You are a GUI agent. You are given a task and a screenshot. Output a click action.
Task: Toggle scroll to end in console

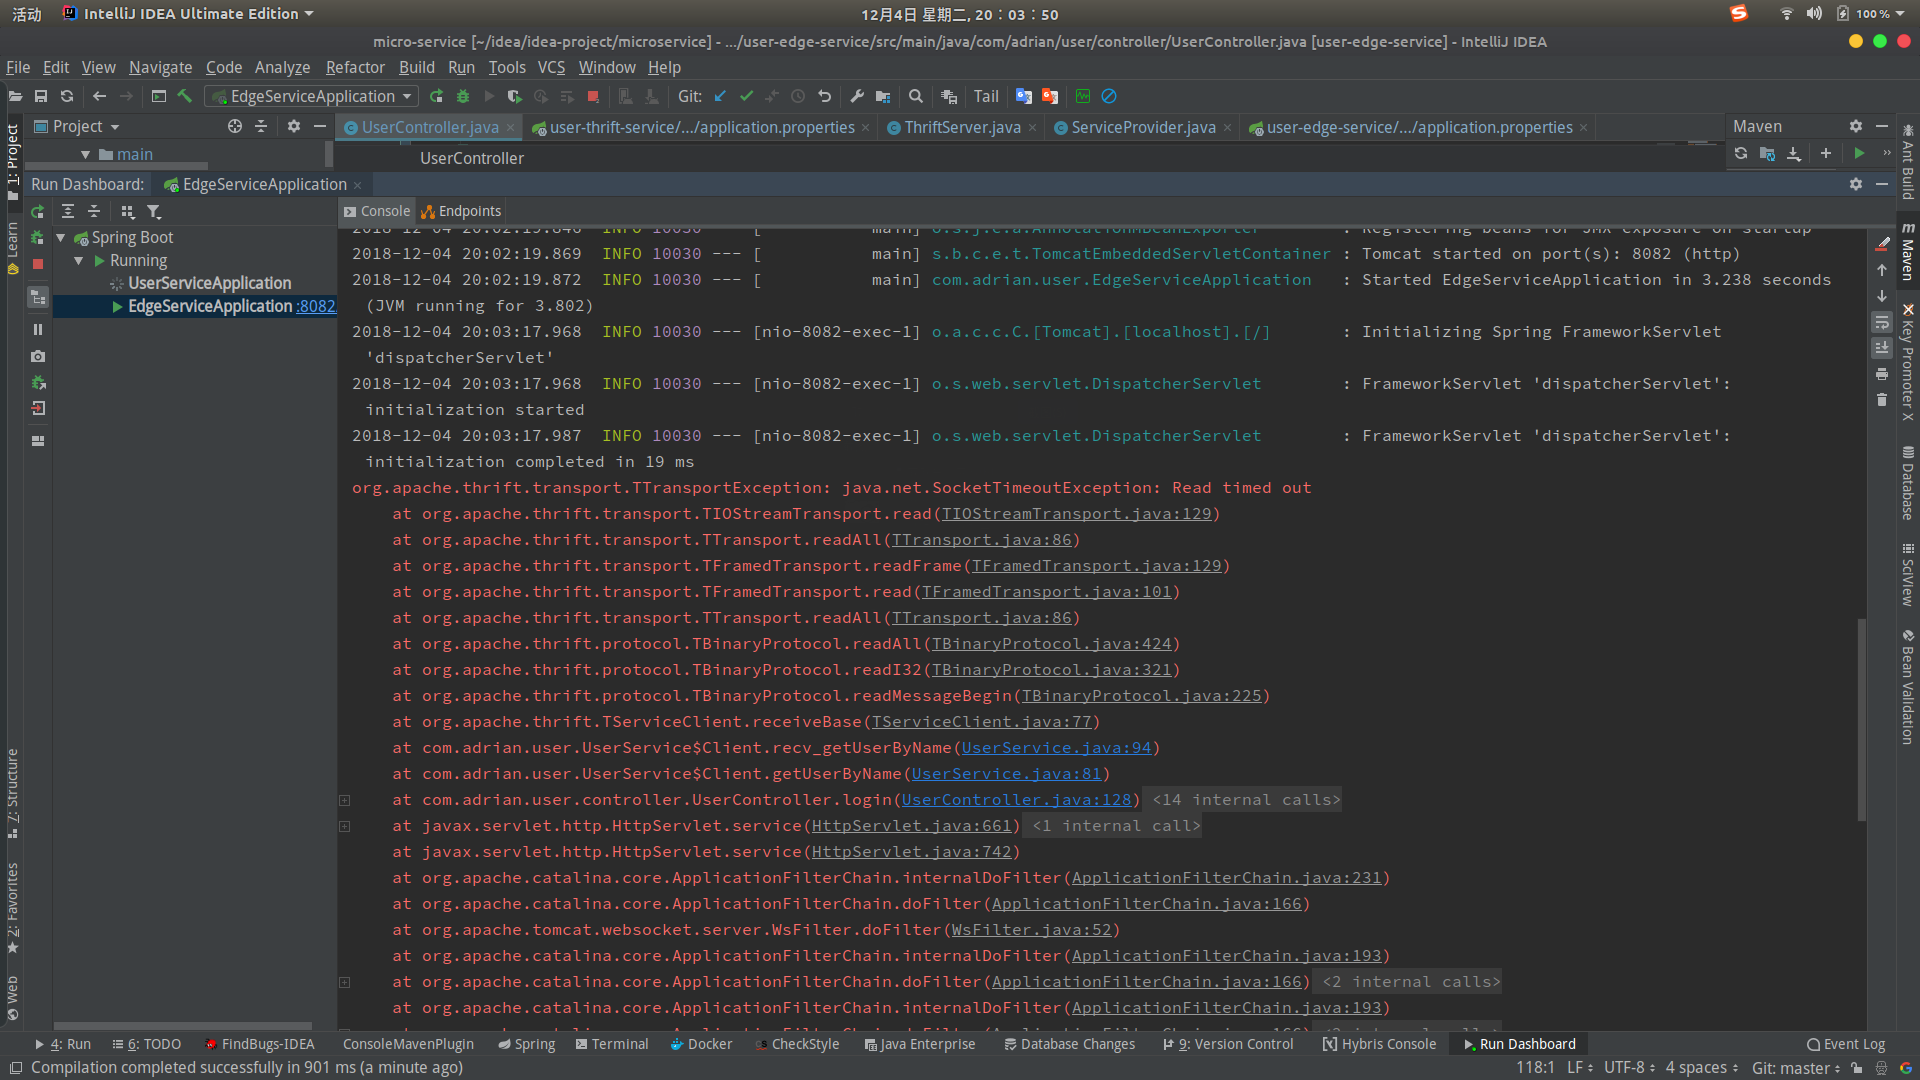(1882, 348)
